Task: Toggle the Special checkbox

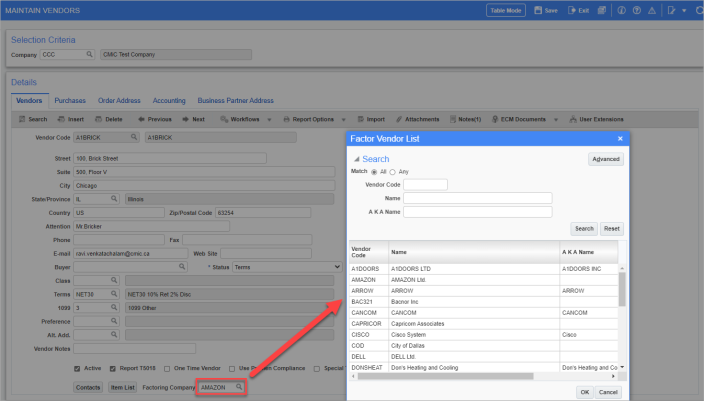Action: pyautogui.click(x=317, y=369)
